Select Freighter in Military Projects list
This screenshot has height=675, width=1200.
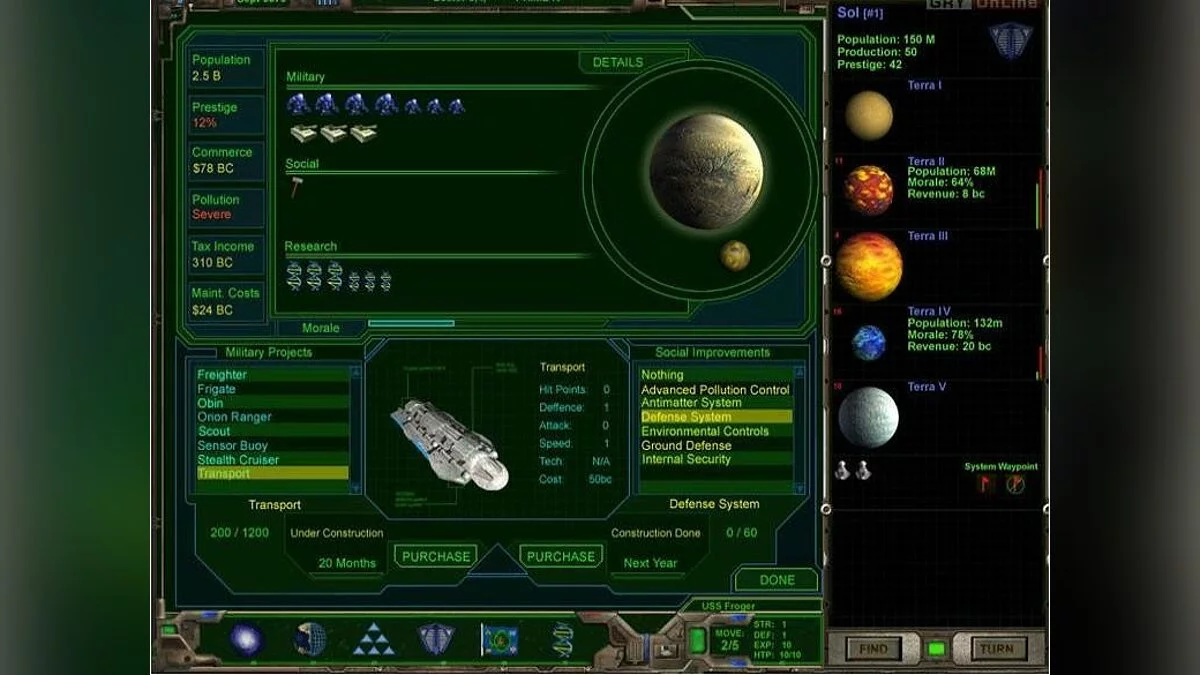pos(273,375)
